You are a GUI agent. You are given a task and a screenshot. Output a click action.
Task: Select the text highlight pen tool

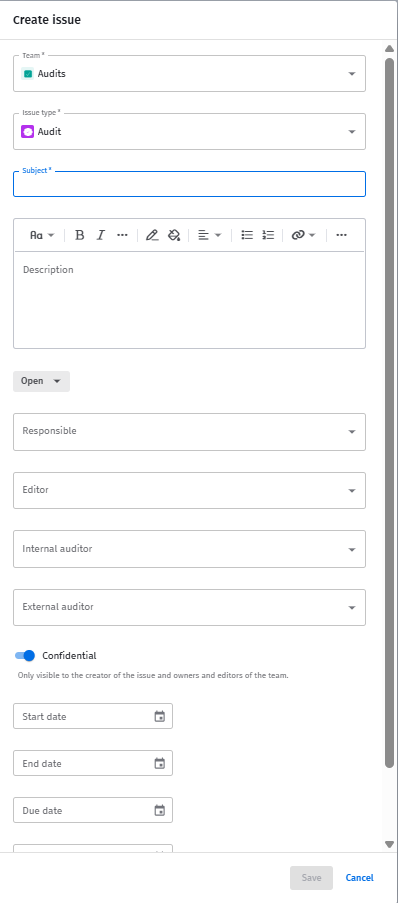[152, 235]
